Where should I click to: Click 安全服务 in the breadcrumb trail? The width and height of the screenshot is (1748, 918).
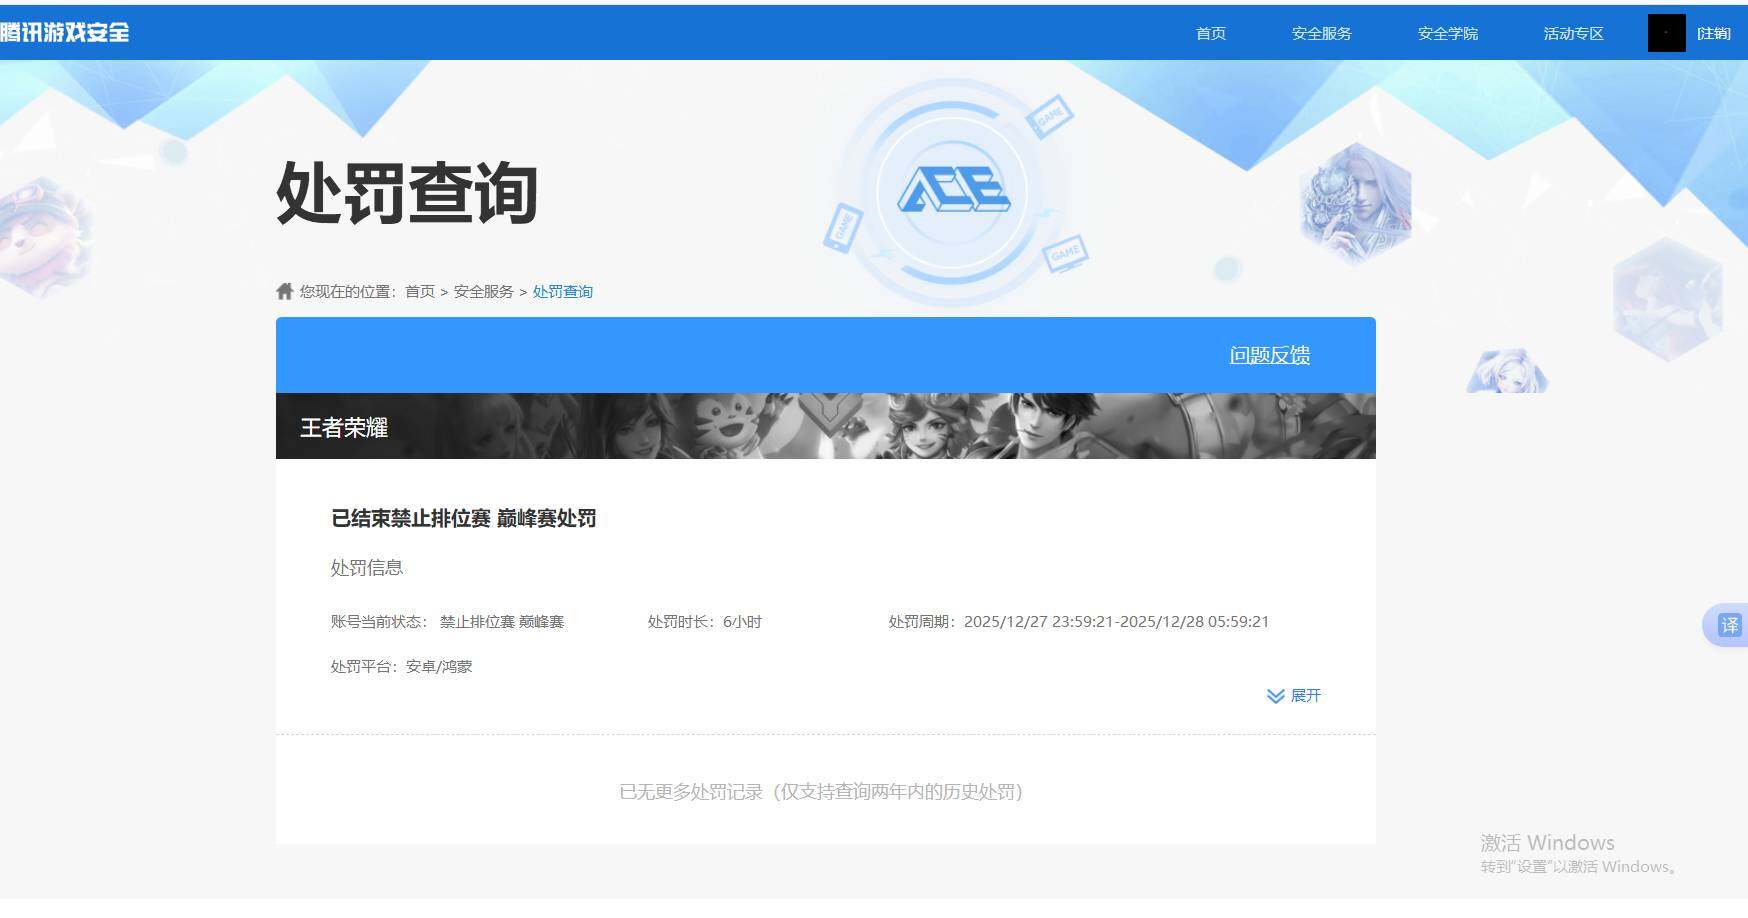[x=484, y=291]
